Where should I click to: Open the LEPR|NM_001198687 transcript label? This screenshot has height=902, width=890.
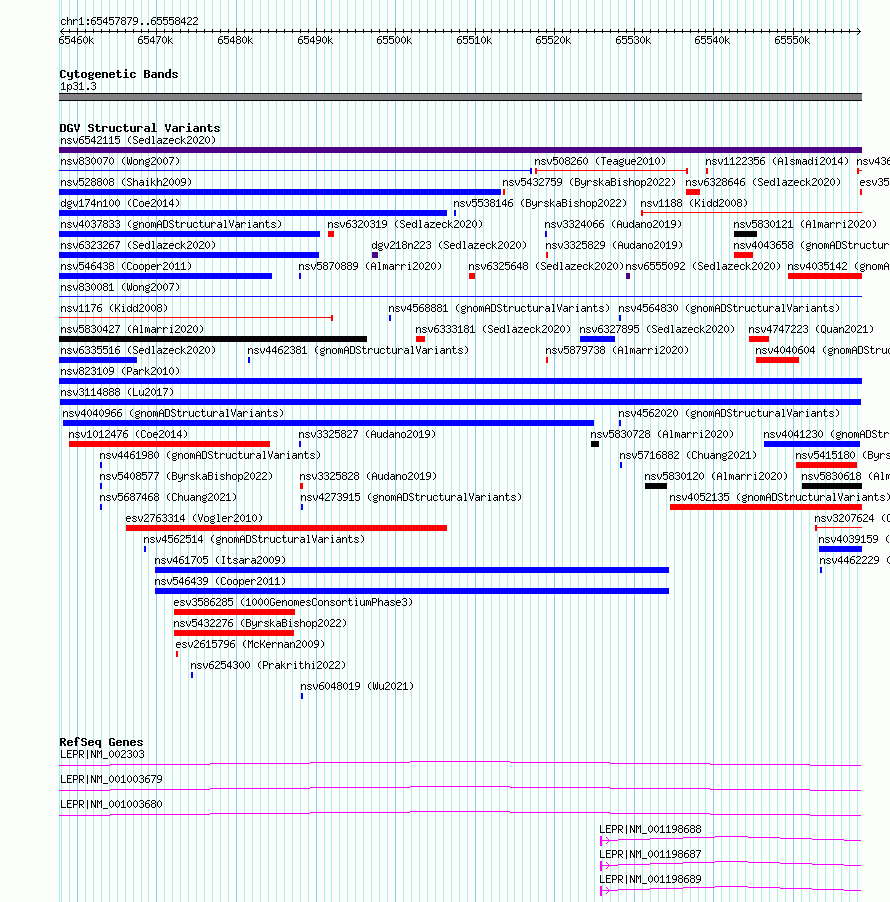point(650,854)
